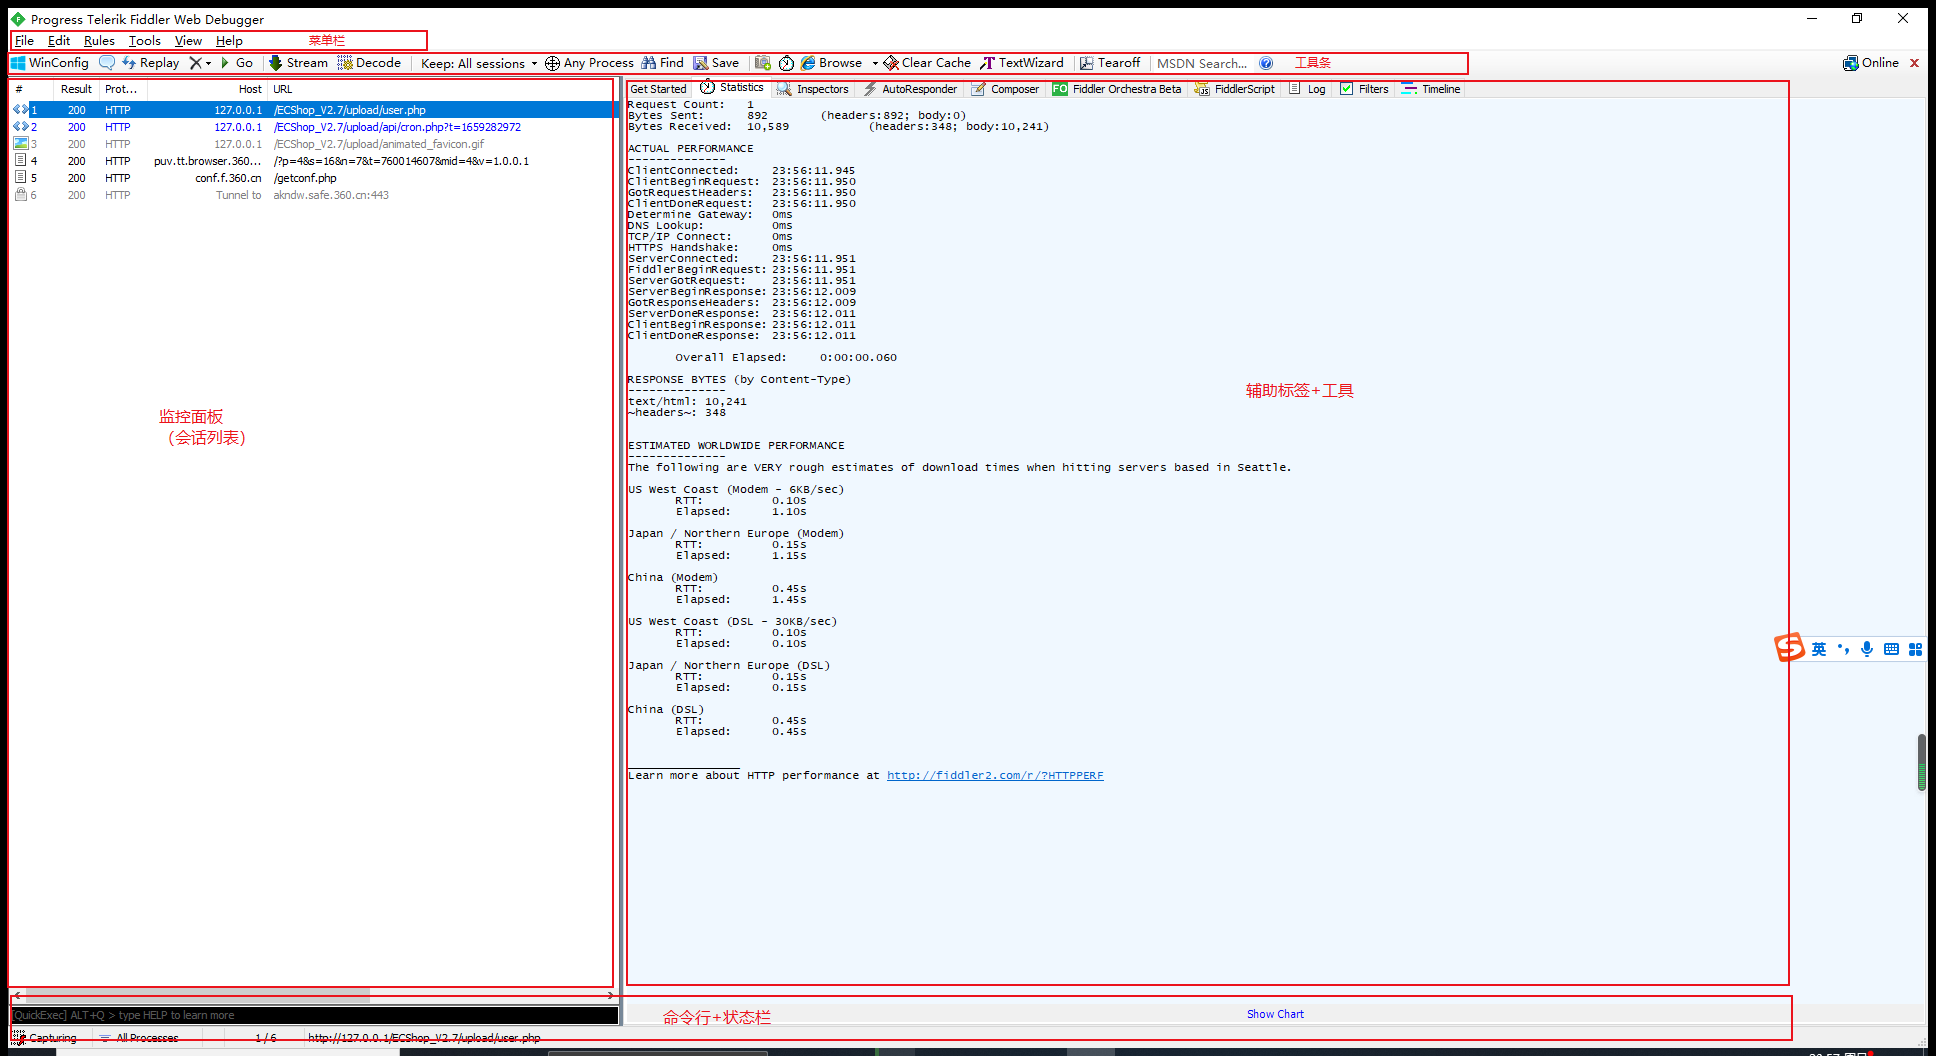Click the Any Process target picker
This screenshot has height=1056, width=1936.
(x=589, y=63)
